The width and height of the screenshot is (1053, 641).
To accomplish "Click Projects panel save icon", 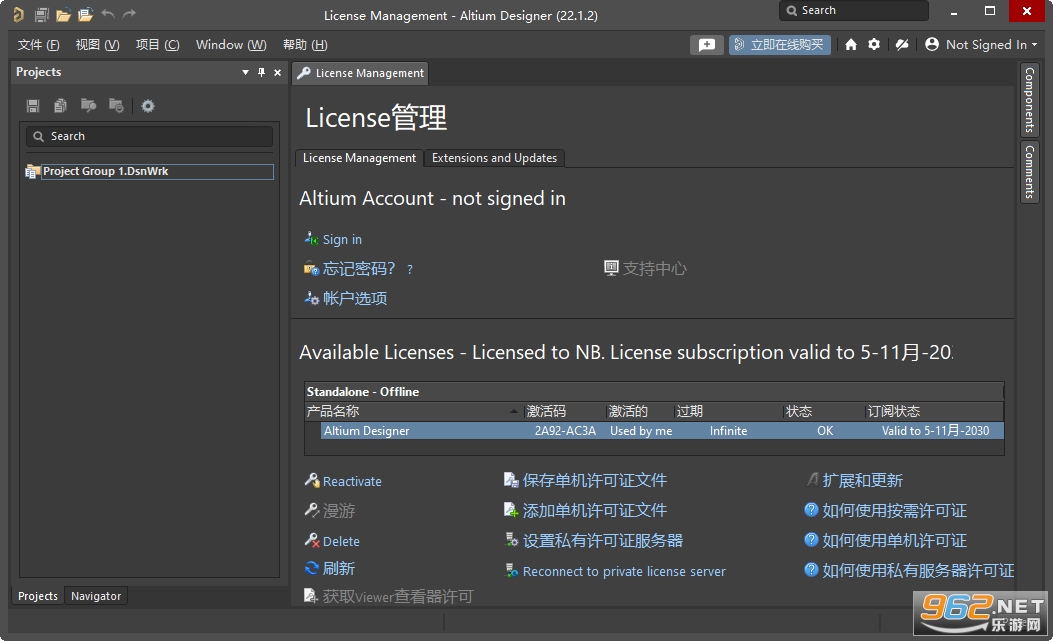I will point(33,105).
